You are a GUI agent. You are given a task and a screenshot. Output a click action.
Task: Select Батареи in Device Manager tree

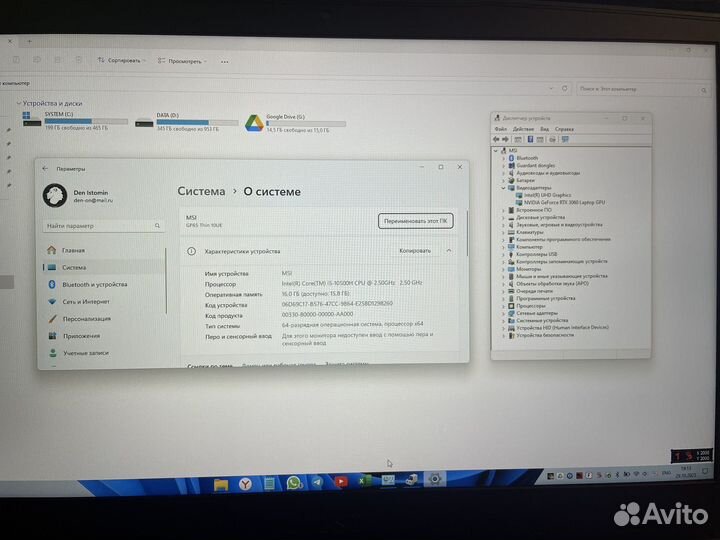tap(525, 180)
